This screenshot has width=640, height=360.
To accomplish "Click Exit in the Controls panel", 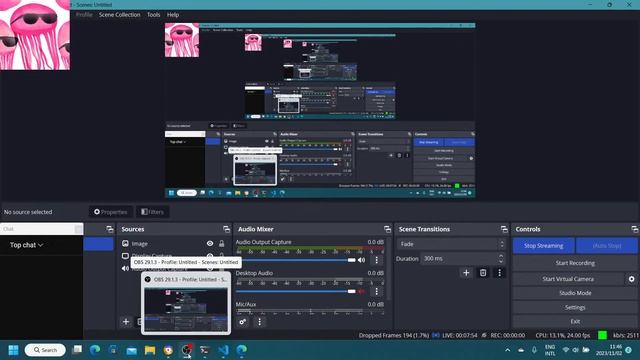I will point(575,321).
